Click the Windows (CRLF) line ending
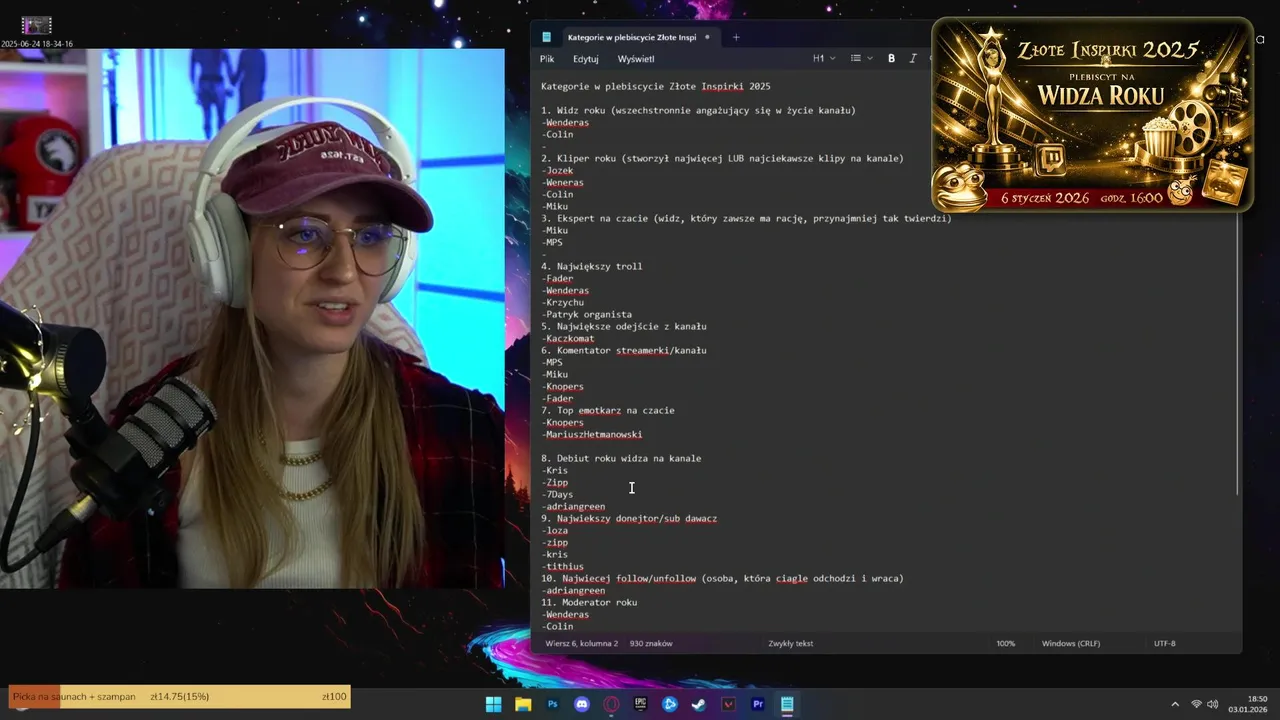 [x=1071, y=643]
